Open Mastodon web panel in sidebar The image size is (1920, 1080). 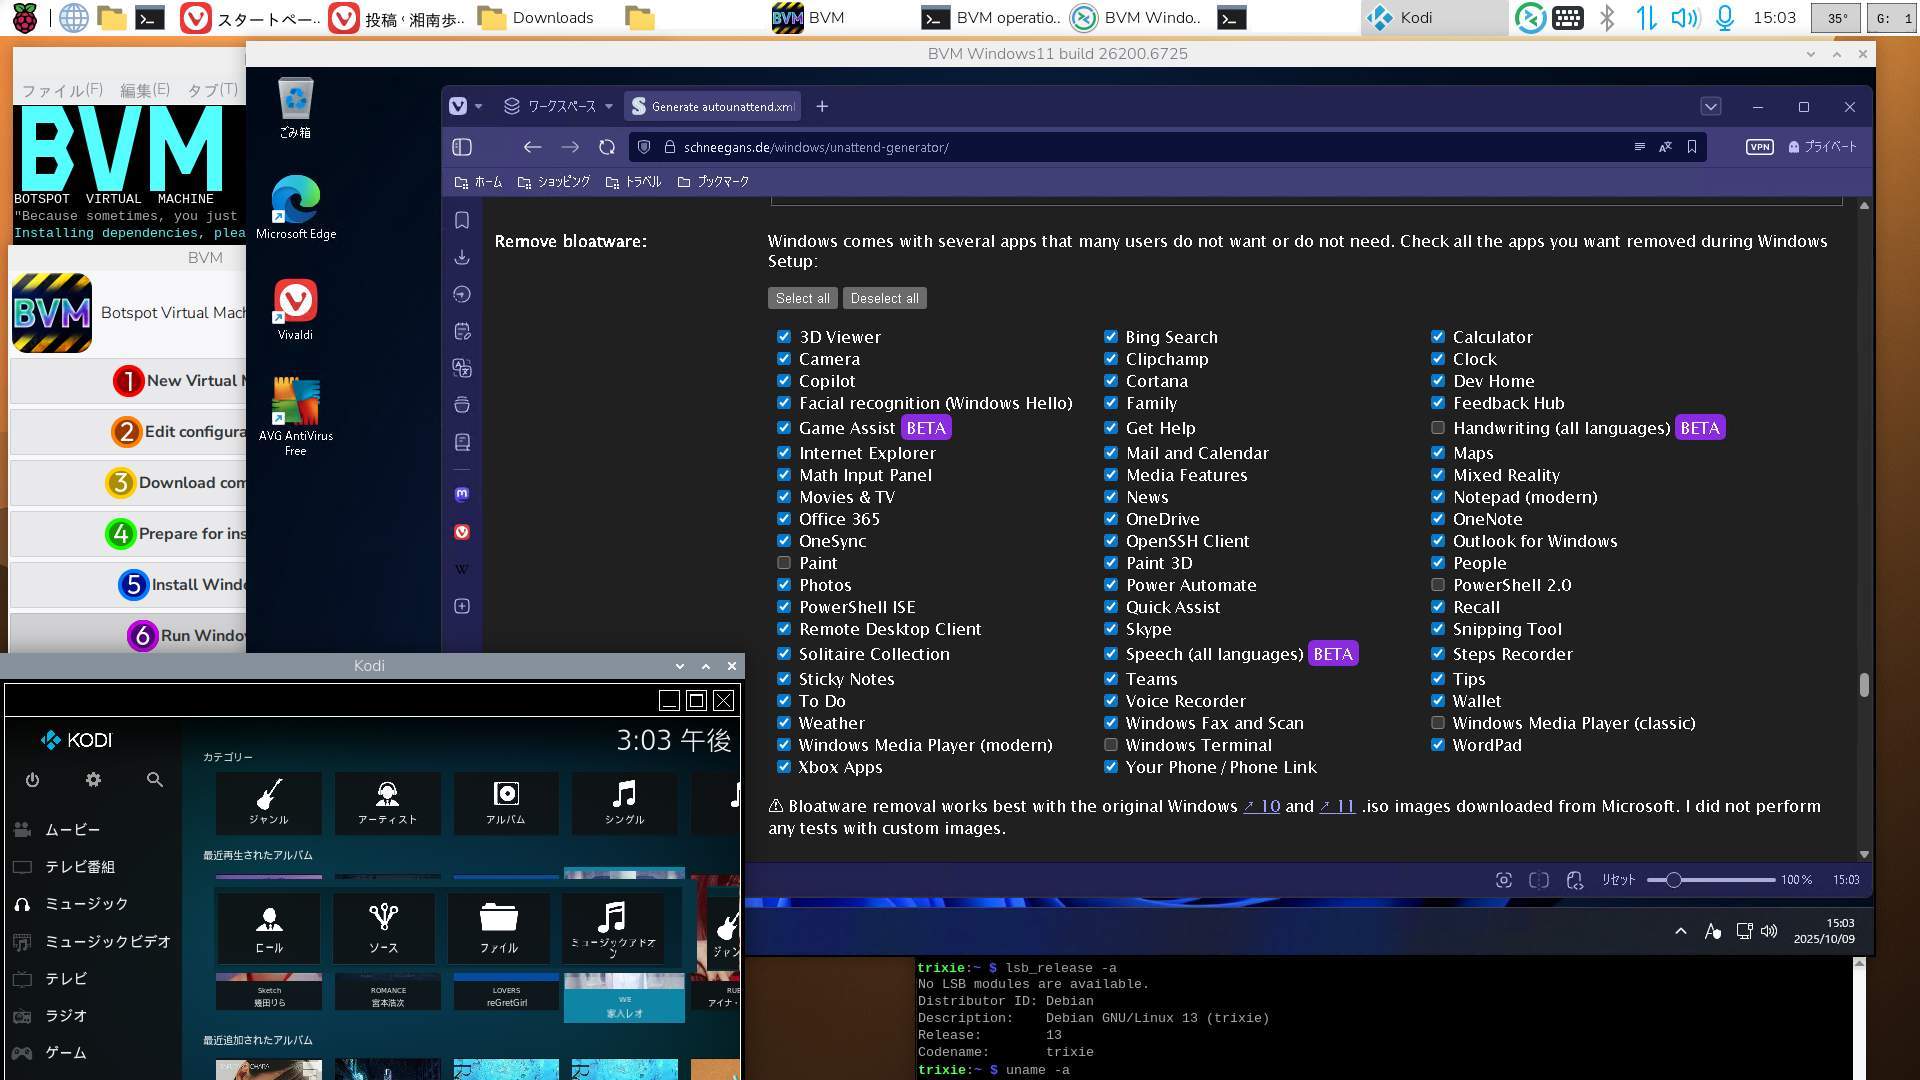coord(462,494)
